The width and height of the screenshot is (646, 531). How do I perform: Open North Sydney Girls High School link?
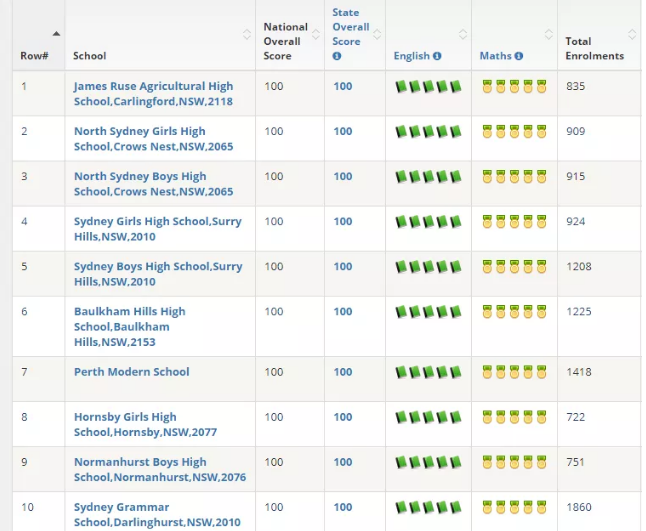point(153,139)
